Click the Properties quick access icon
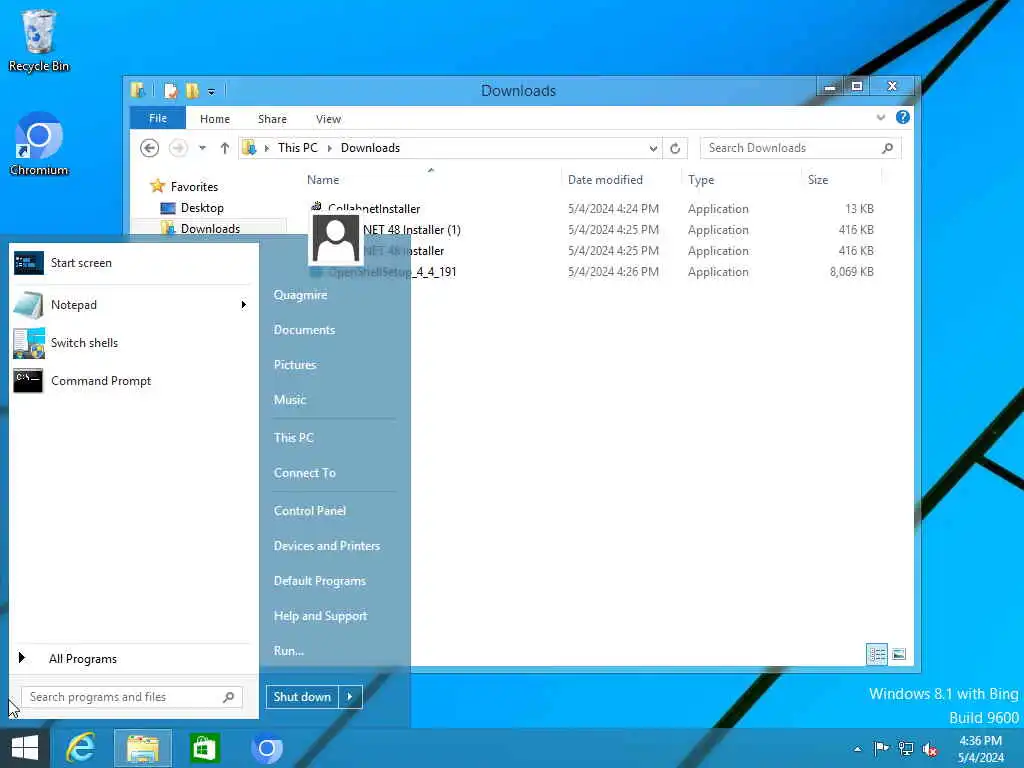This screenshot has width=1024, height=768. coord(170,91)
